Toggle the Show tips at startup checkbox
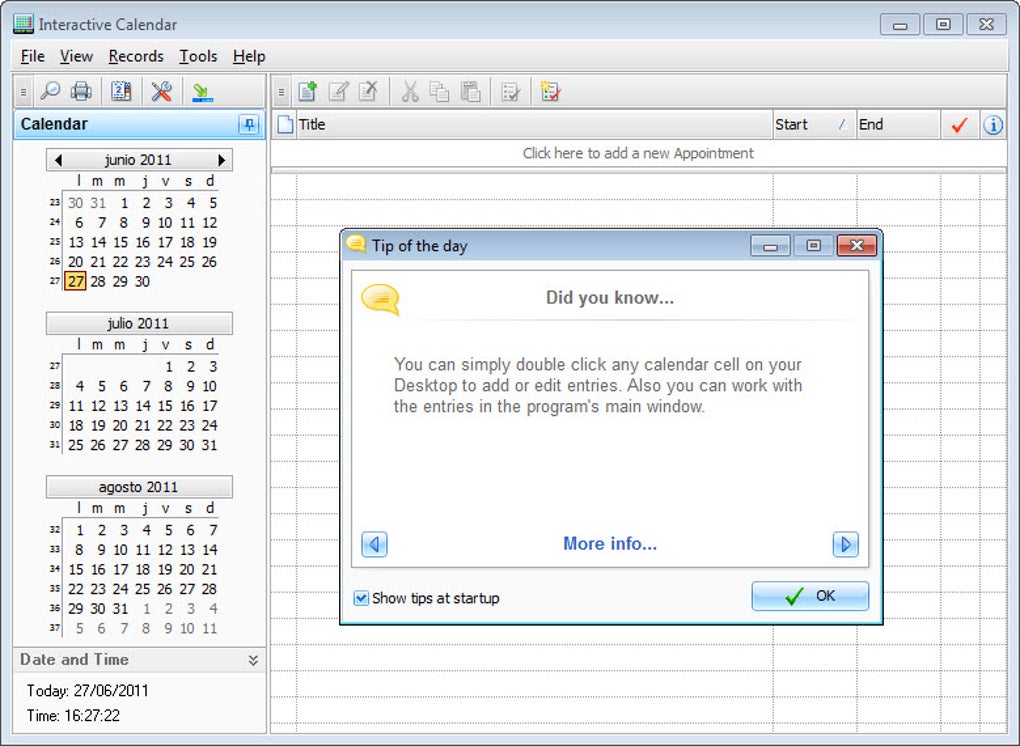The width and height of the screenshot is (1020, 746). (x=360, y=598)
